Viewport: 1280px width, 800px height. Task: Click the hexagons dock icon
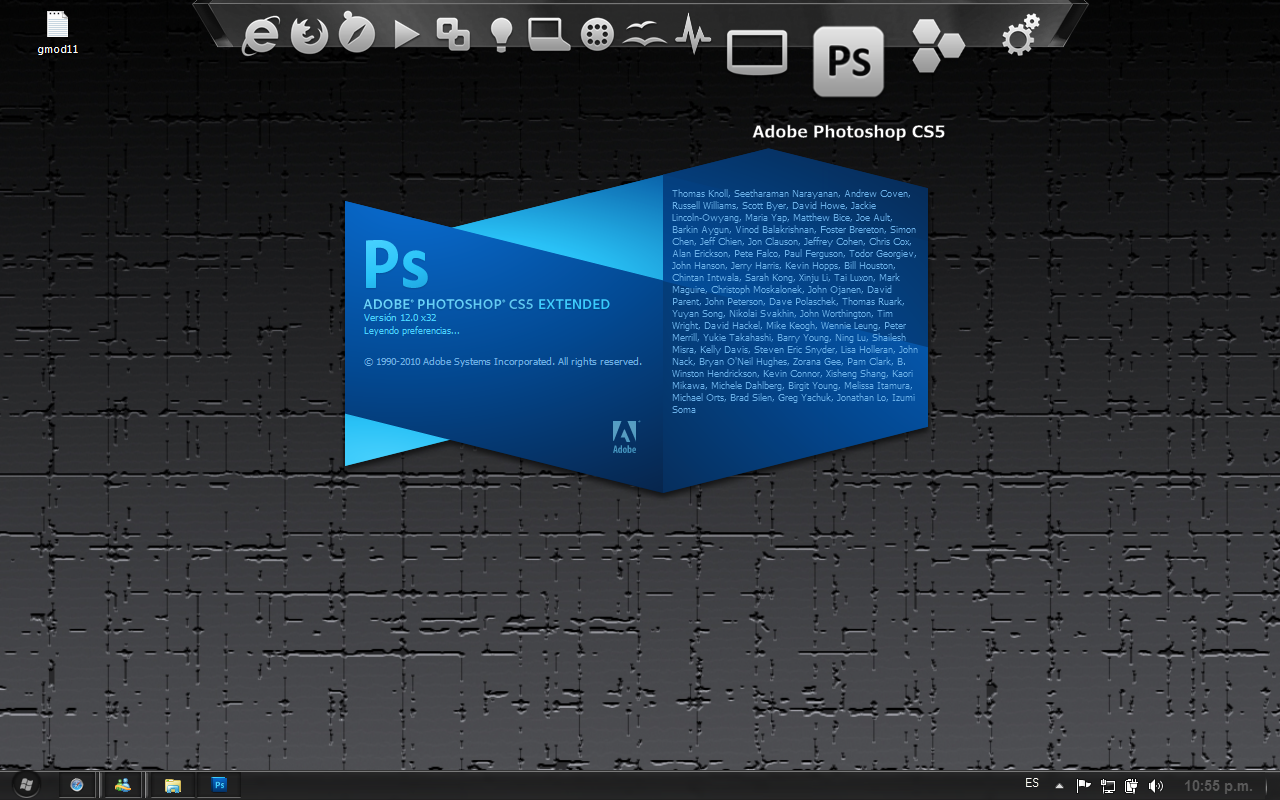(x=938, y=46)
